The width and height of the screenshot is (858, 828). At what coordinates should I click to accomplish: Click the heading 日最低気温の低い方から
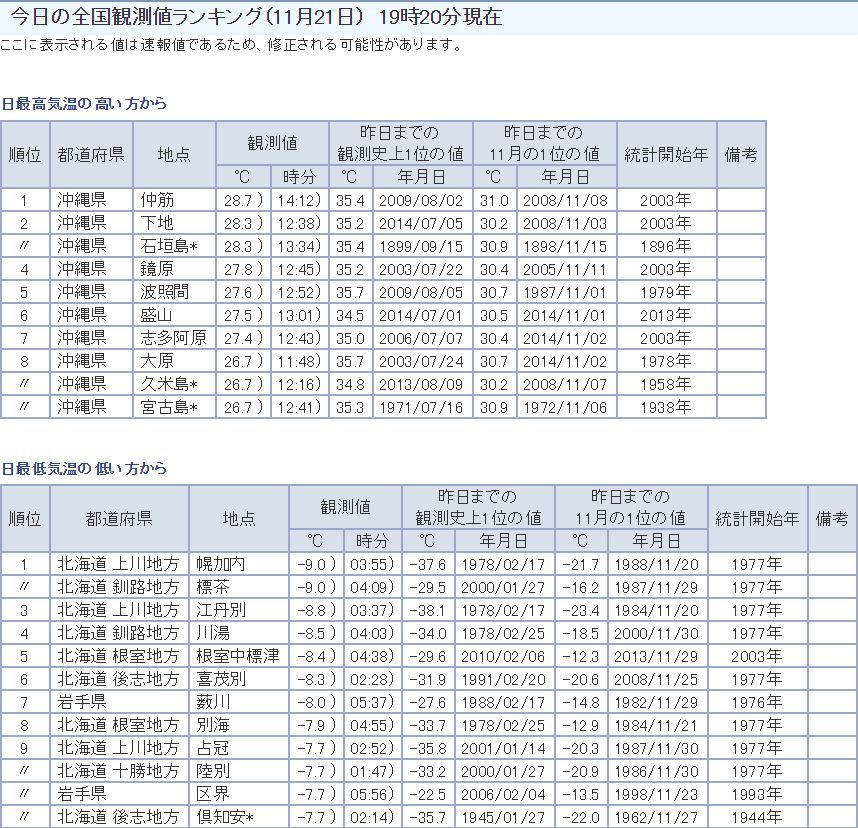[84, 468]
